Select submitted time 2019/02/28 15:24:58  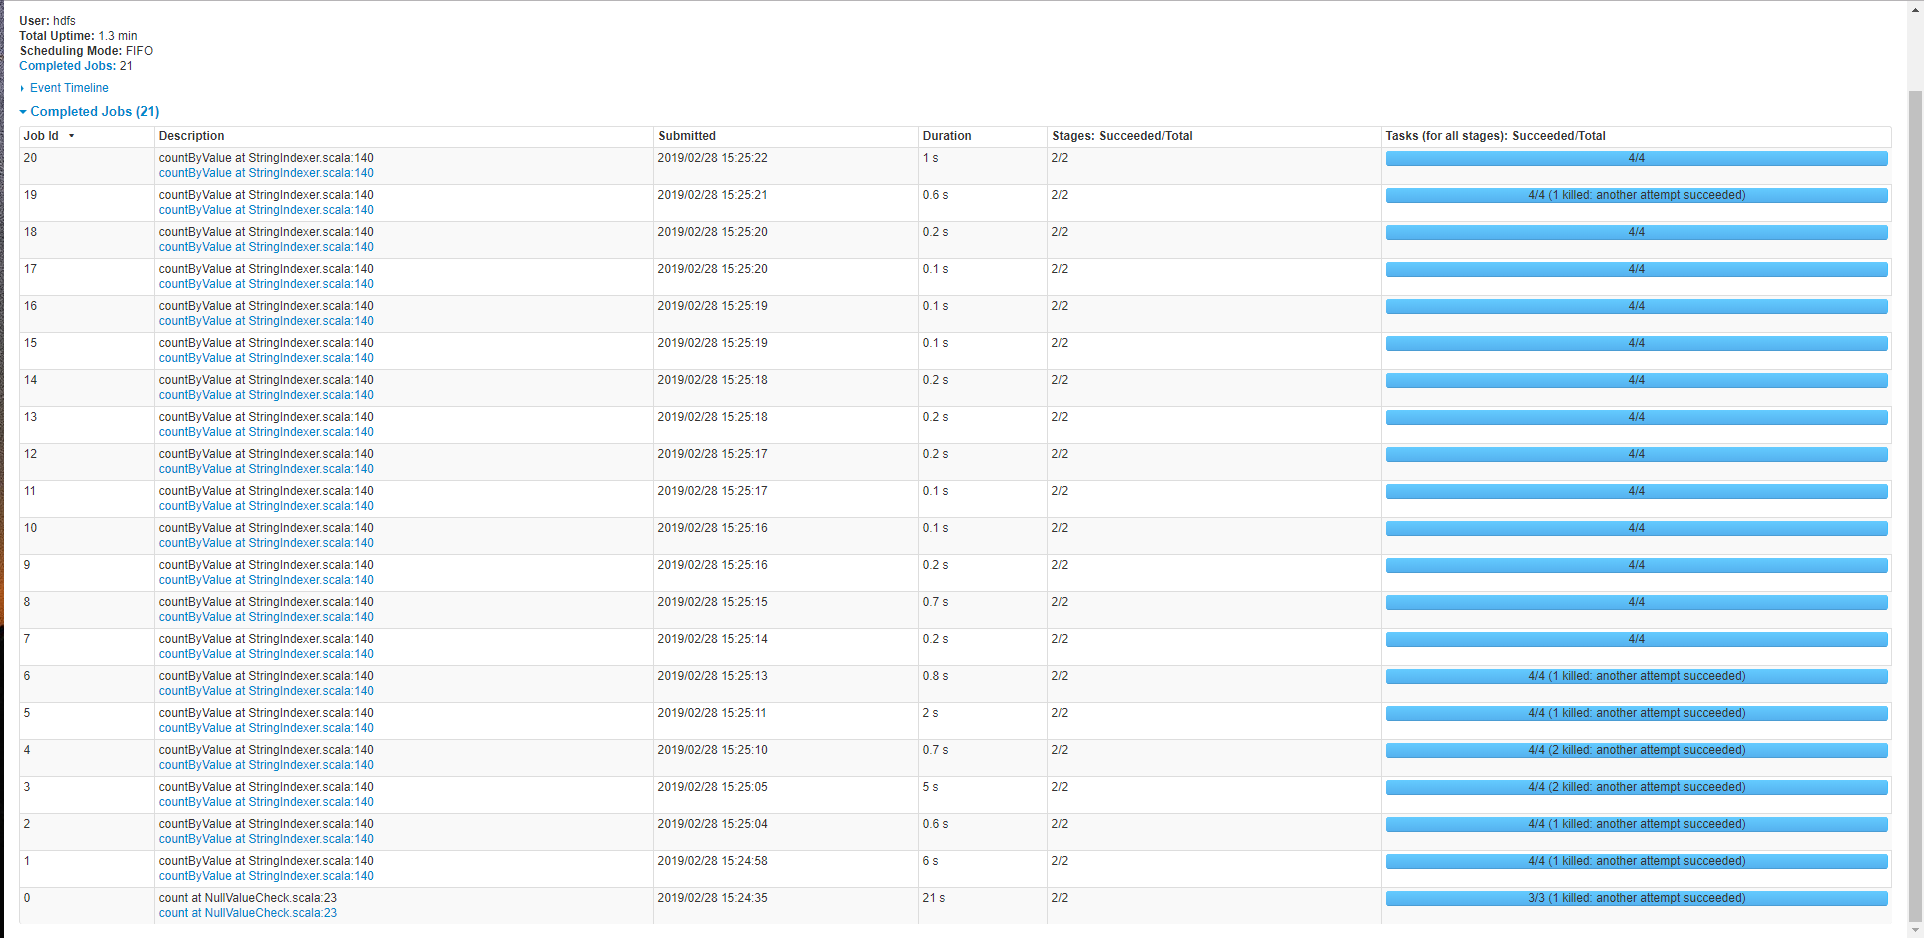[x=712, y=861]
